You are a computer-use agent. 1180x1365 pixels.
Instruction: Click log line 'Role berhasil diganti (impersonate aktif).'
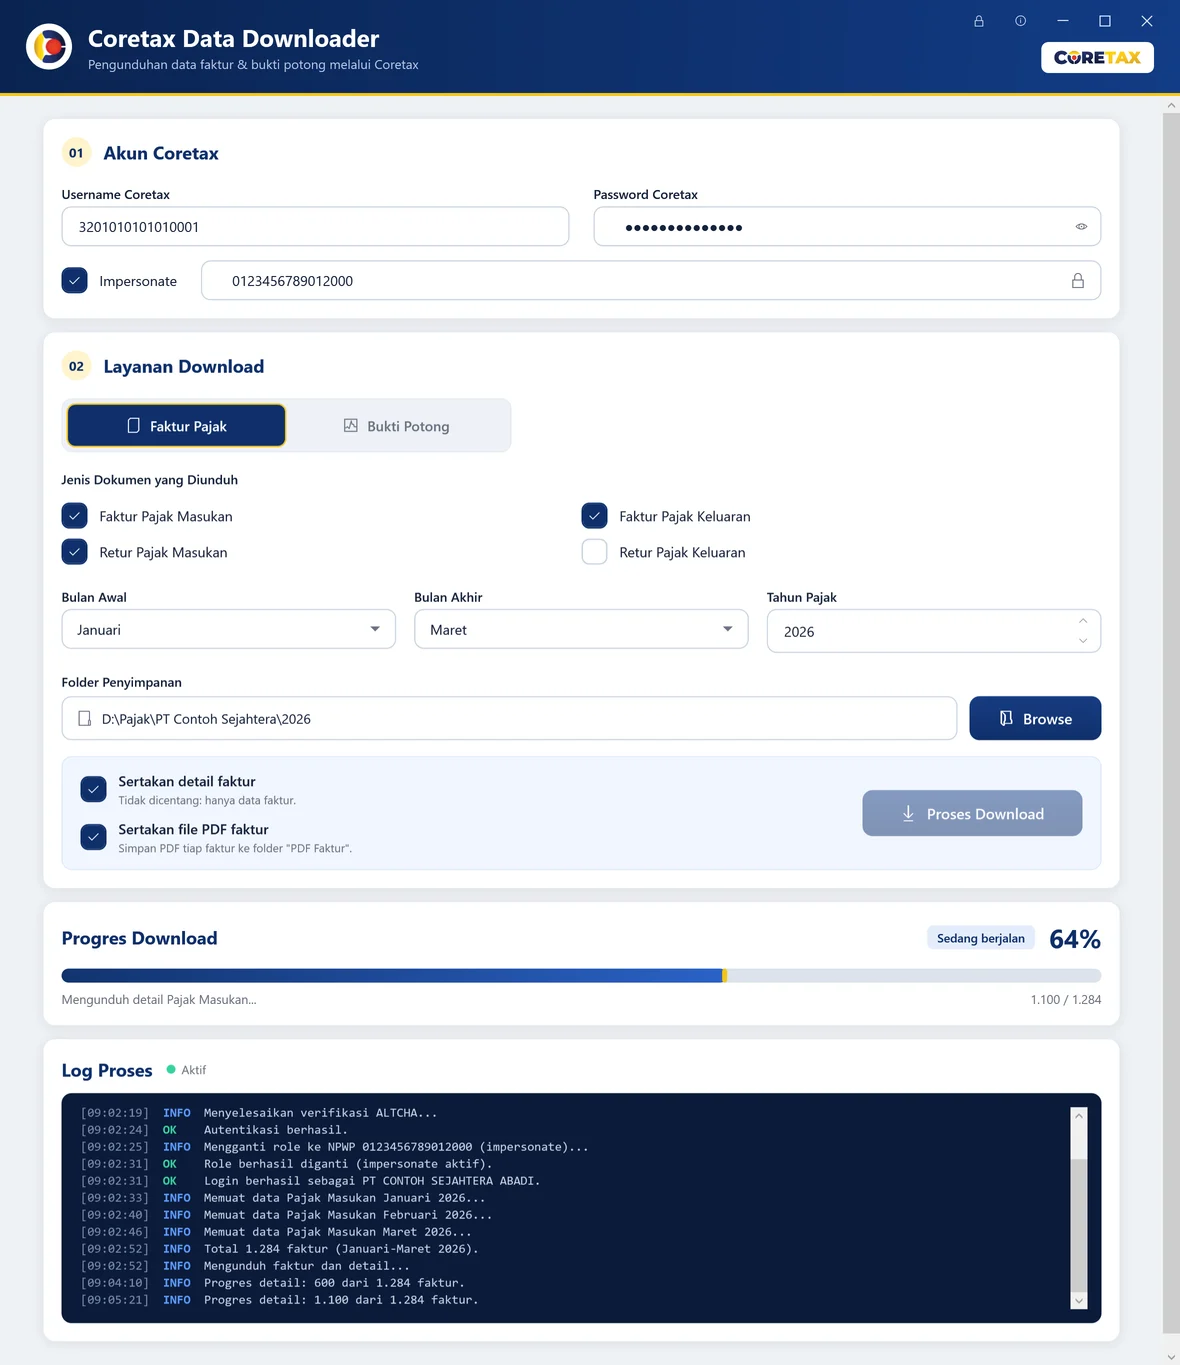[348, 1164]
